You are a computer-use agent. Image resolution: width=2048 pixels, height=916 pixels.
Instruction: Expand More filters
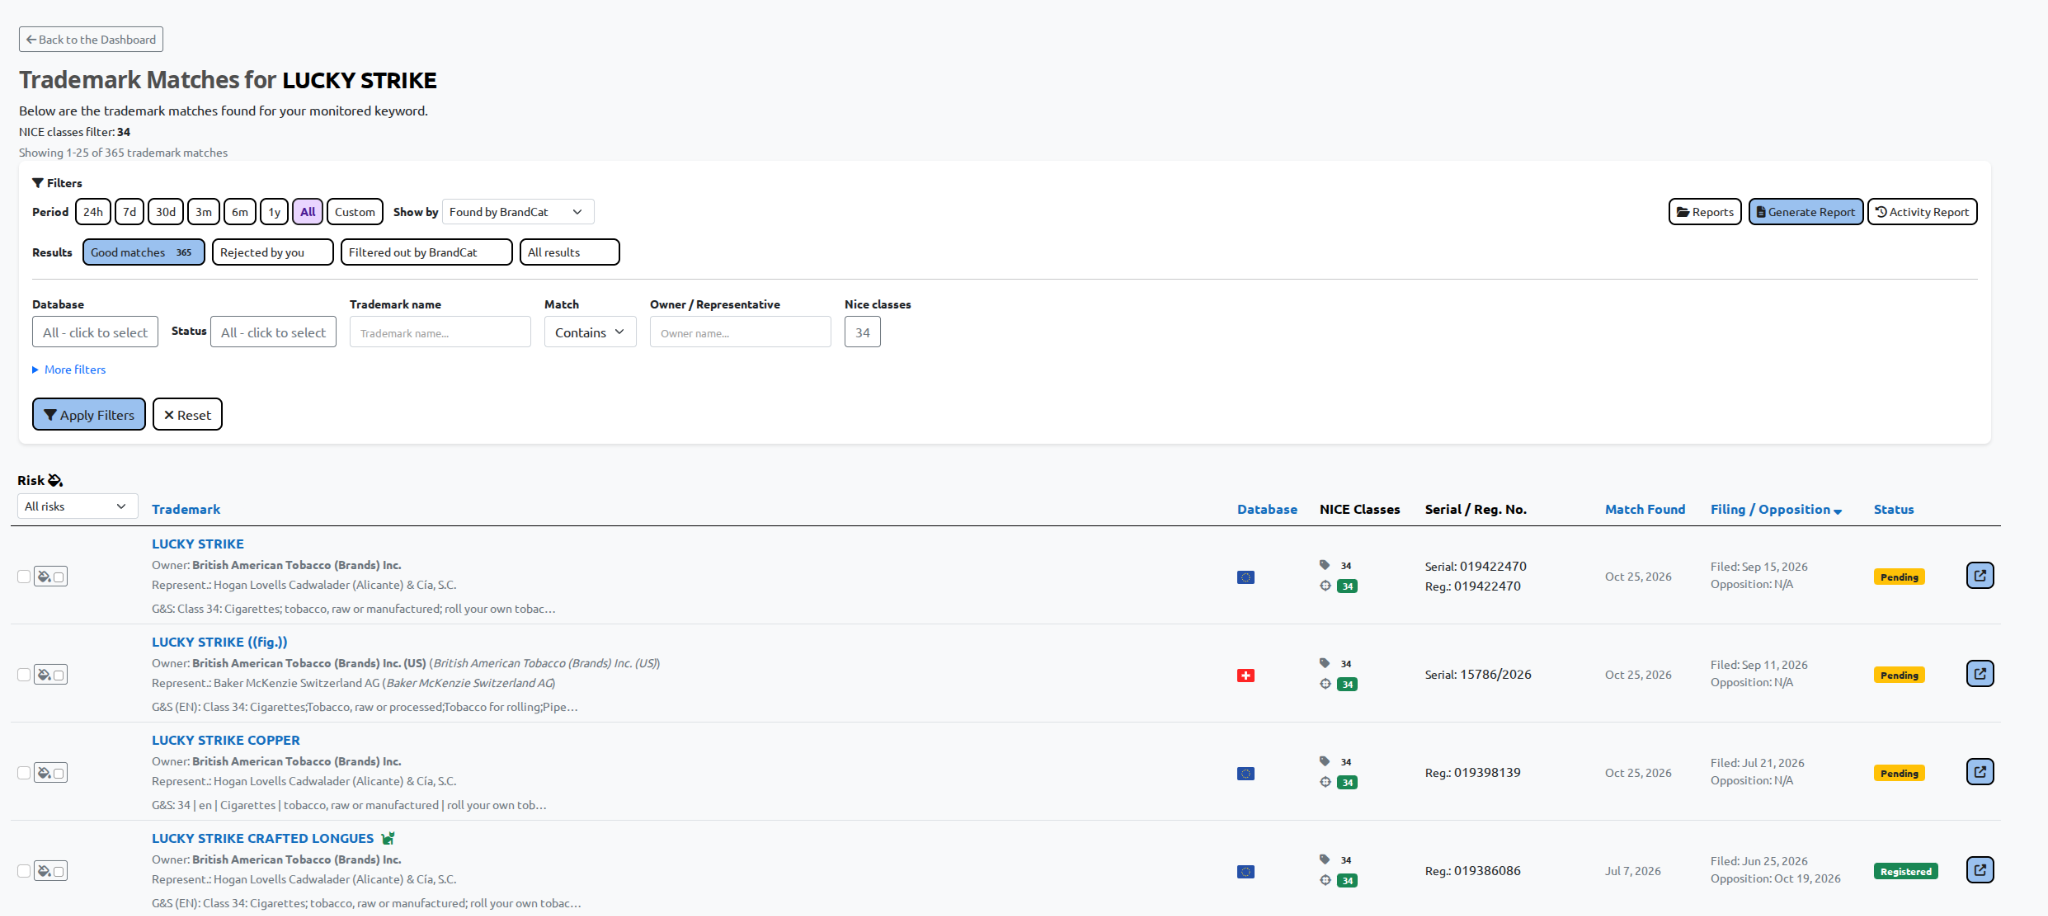(69, 369)
